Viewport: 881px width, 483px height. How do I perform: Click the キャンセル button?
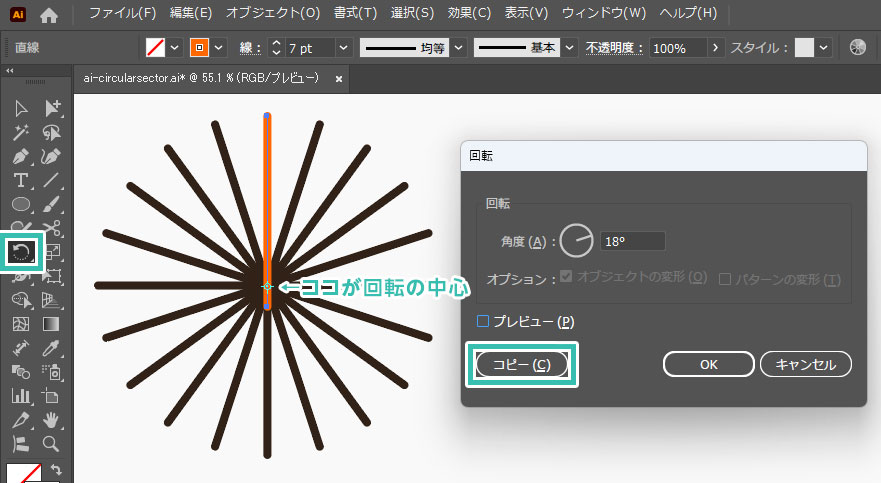click(x=806, y=364)
